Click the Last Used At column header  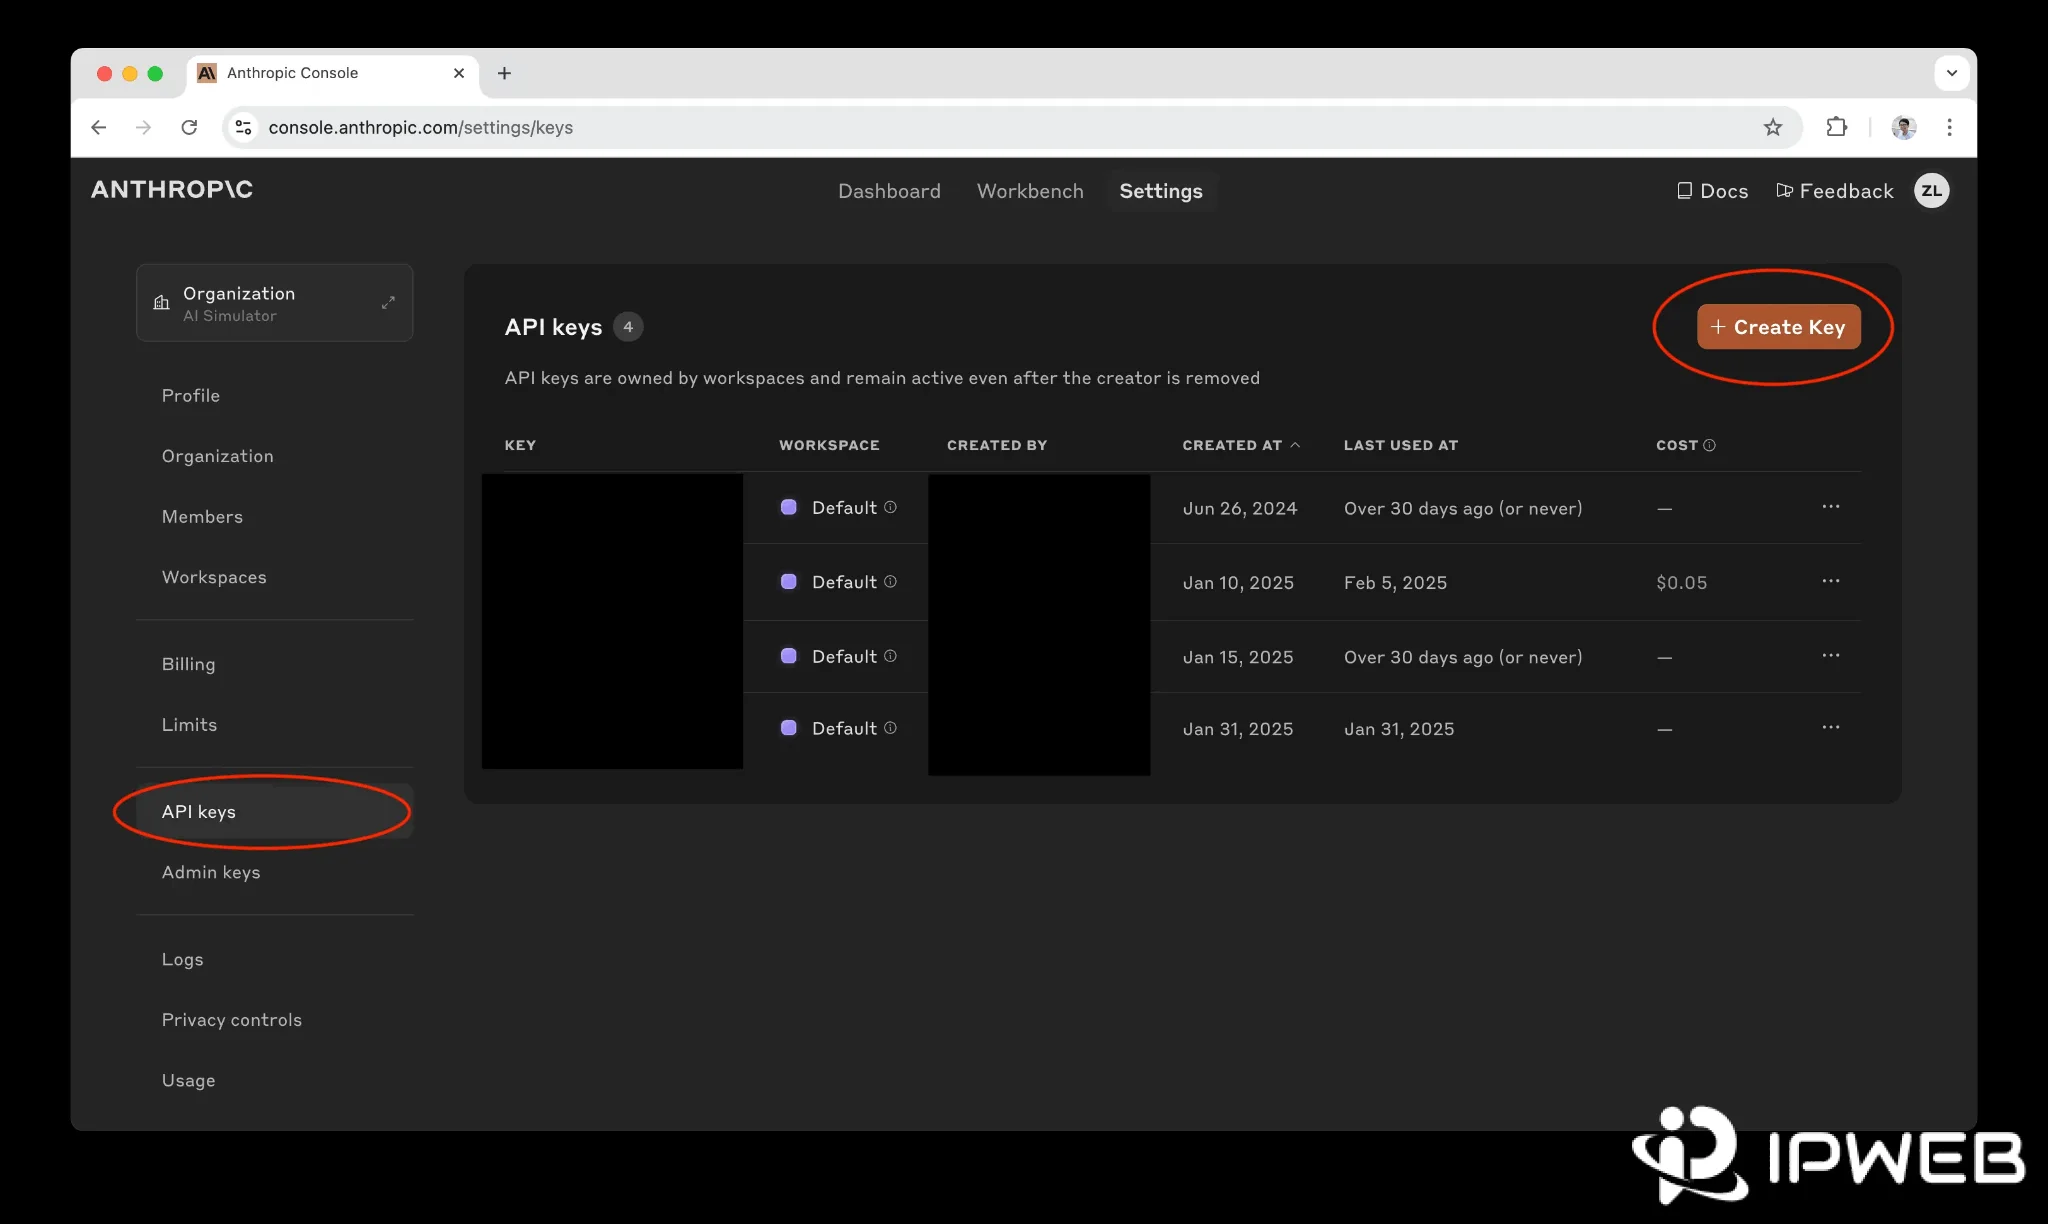click(x=1400, y=445)
